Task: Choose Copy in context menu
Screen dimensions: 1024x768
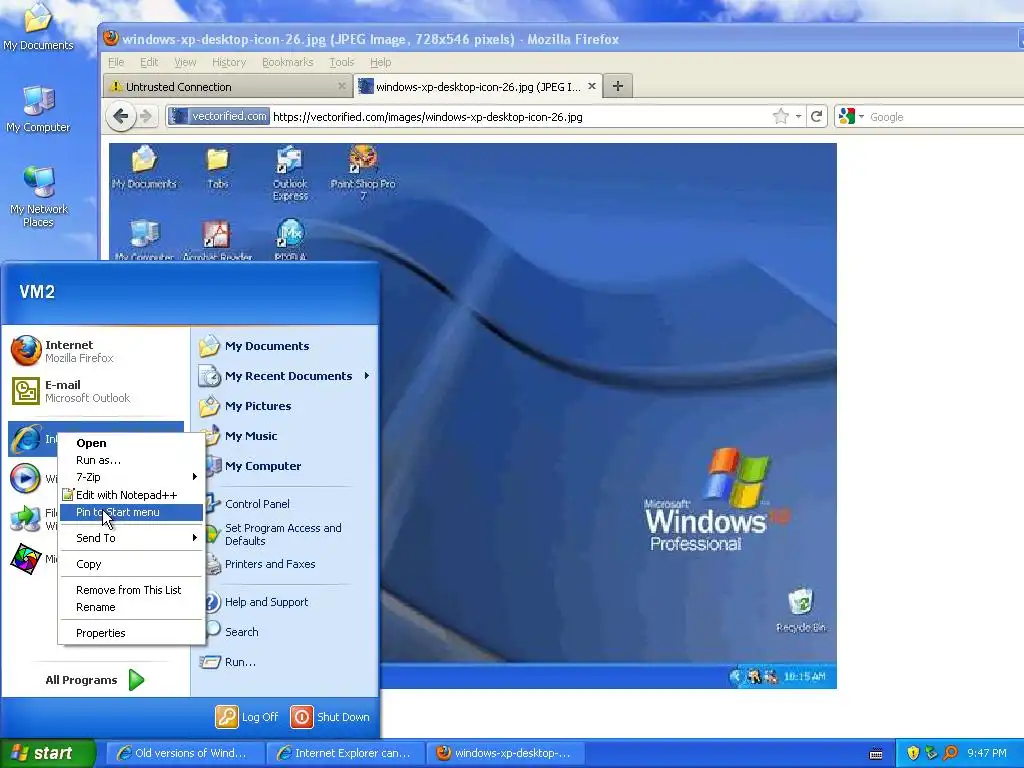Action: [x=131, y=564]
